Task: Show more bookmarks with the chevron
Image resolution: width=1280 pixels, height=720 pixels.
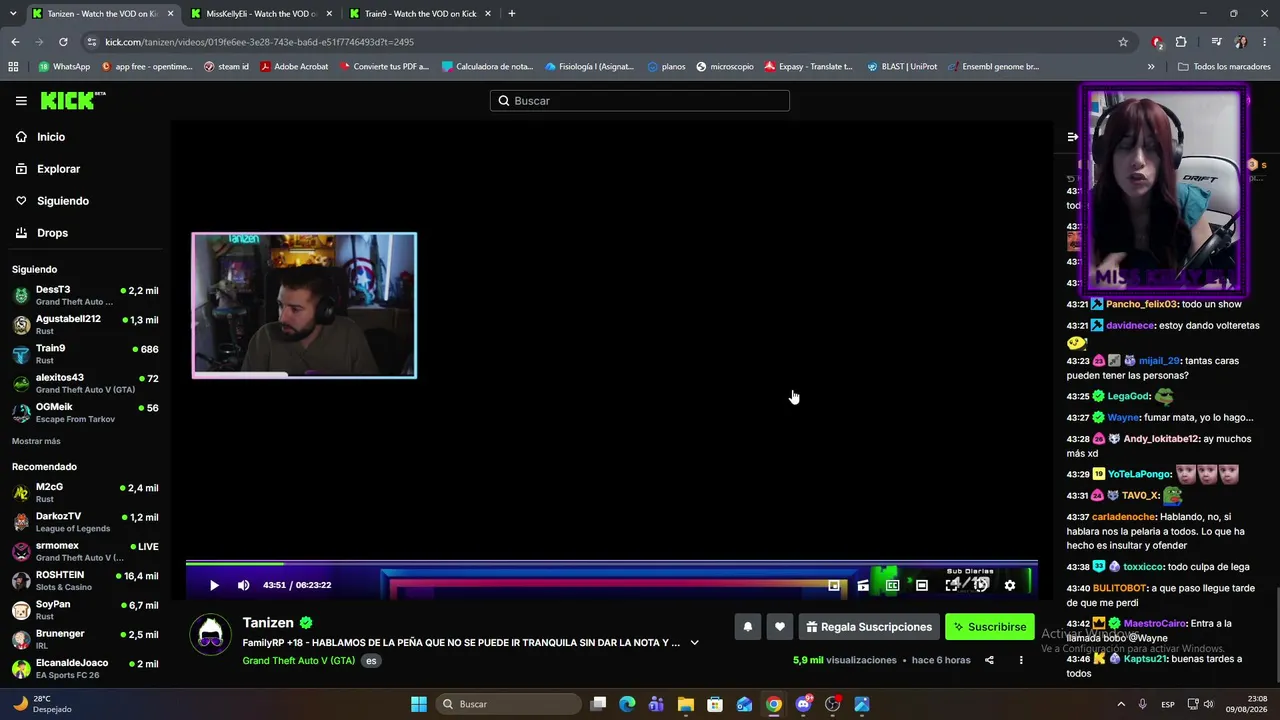Action: pyautogui.click(x=1151, y=67)
